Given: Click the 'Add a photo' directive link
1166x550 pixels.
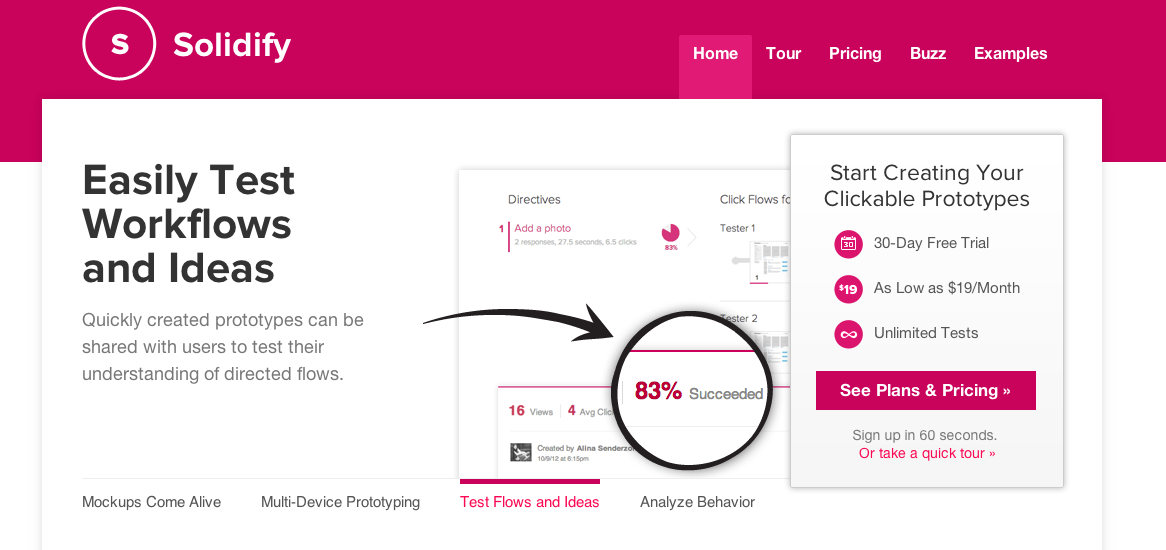Looking at the screenshot, I should pyautogui.click(x=542, y=228).
